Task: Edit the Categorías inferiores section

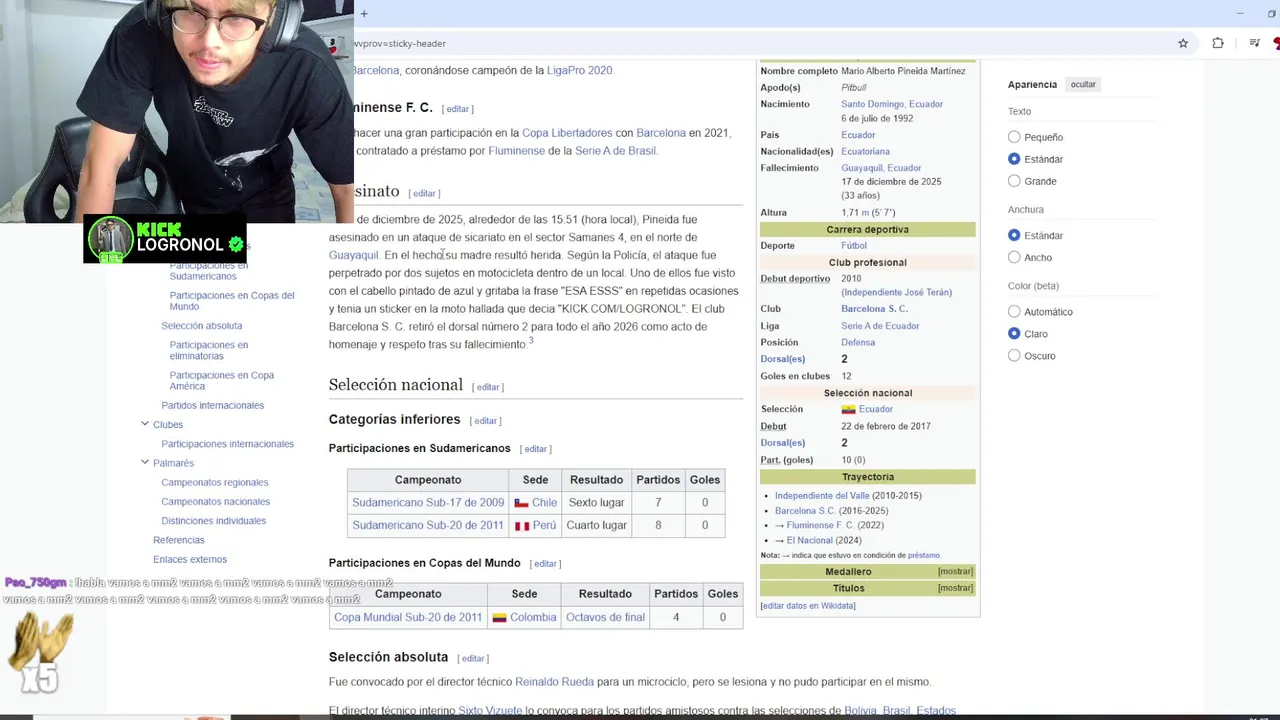Action: pos(485,421)
